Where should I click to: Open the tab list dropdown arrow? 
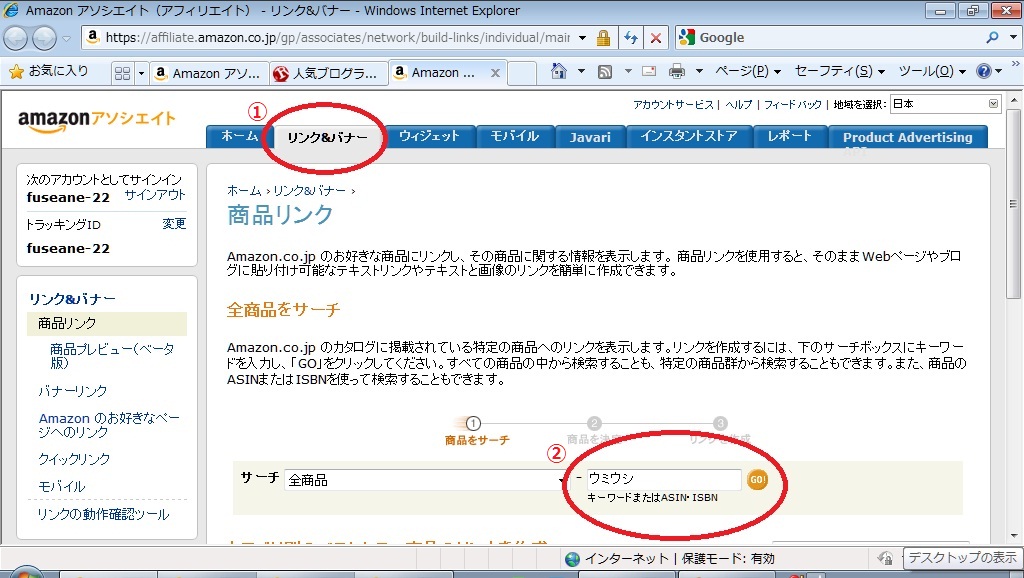click(x=140, y=73)
